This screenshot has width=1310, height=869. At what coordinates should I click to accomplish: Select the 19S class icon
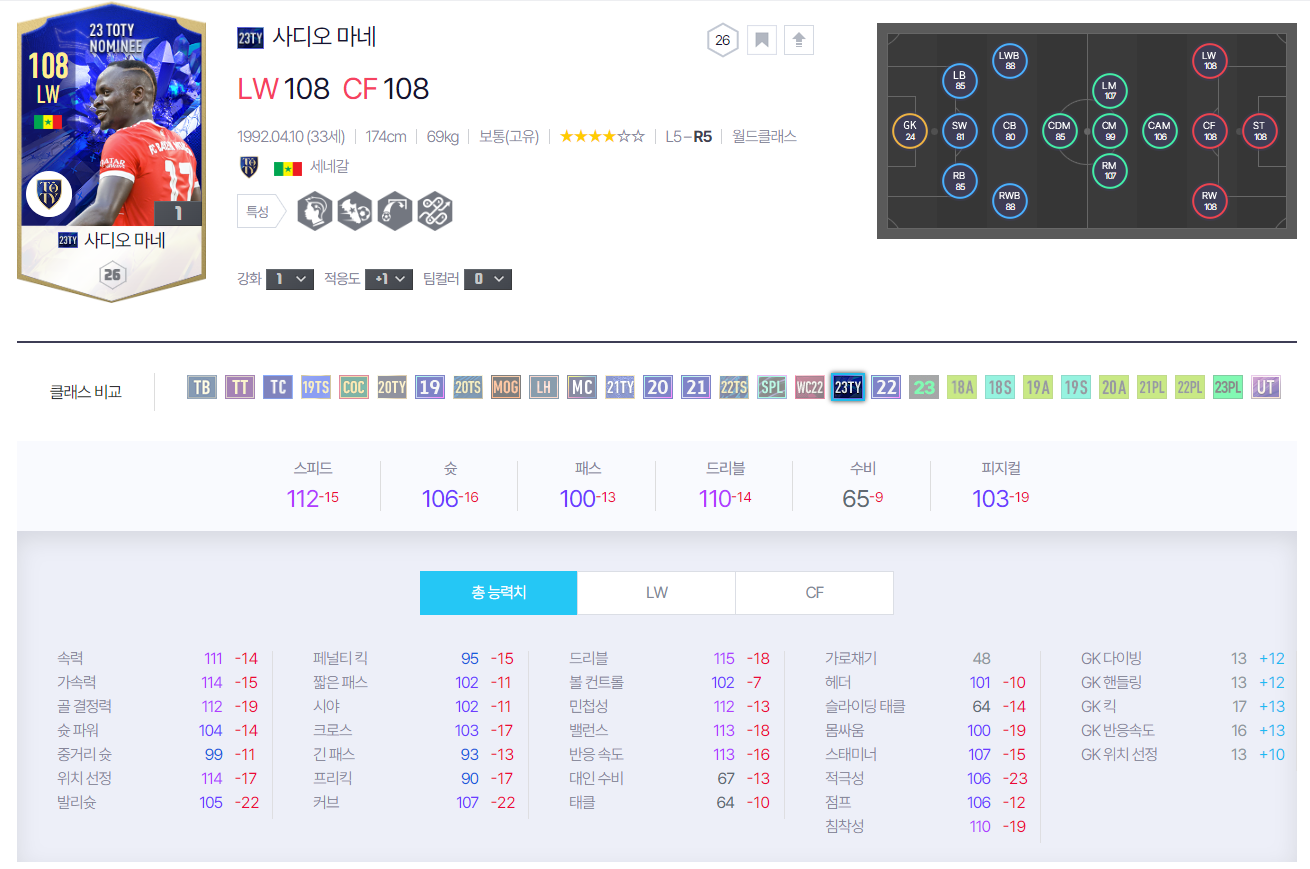point(1076,387)
